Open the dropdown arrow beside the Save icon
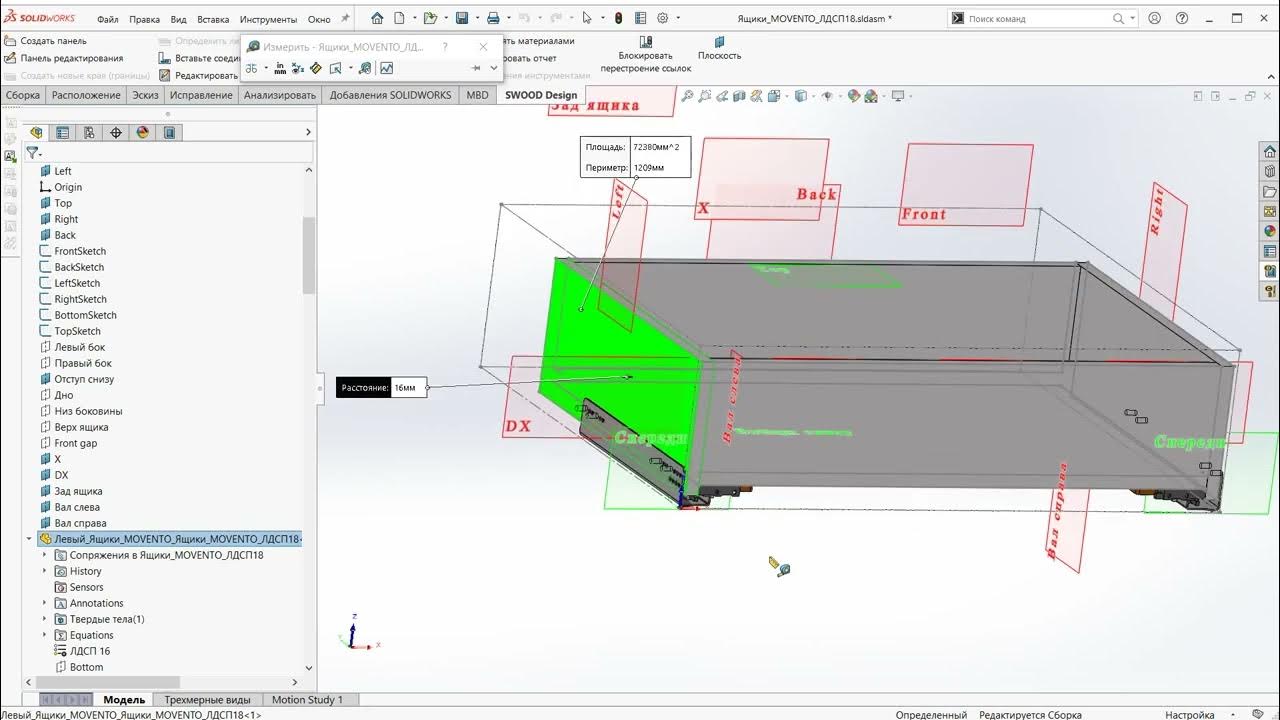1280x720 pixels. point(475,18)
